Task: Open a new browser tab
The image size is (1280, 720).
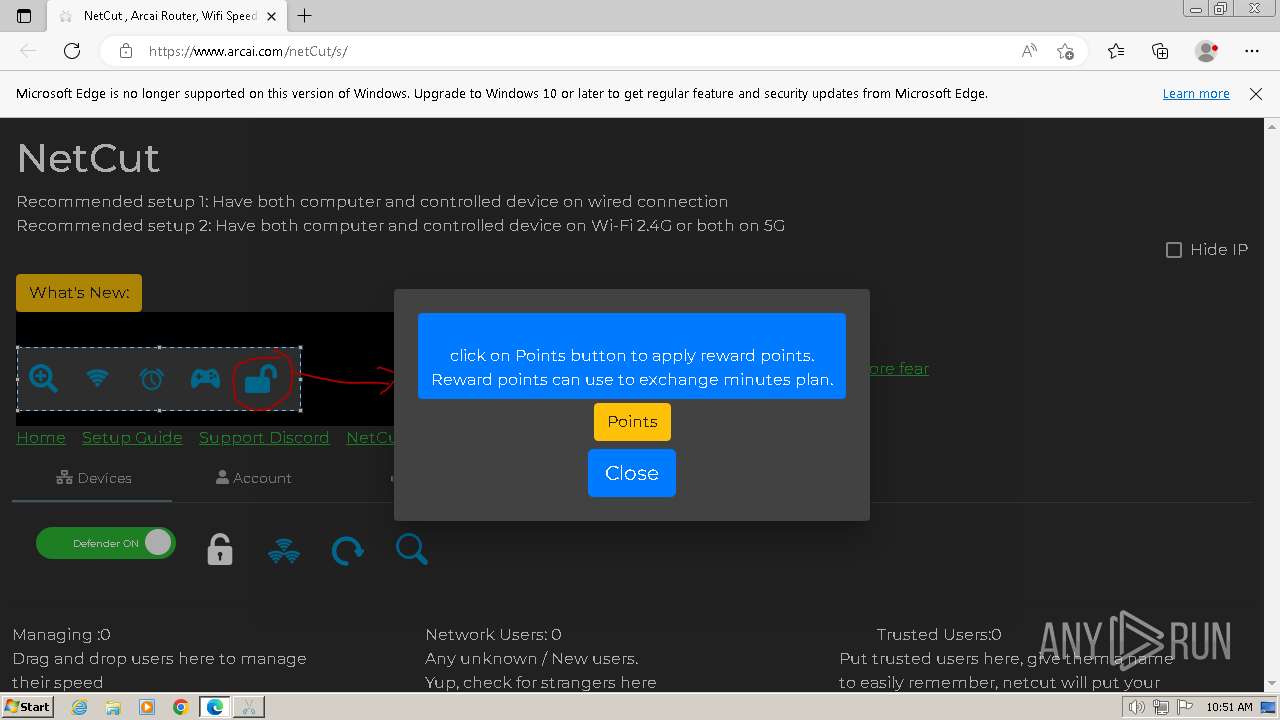Action: click(x=305, y=16)
